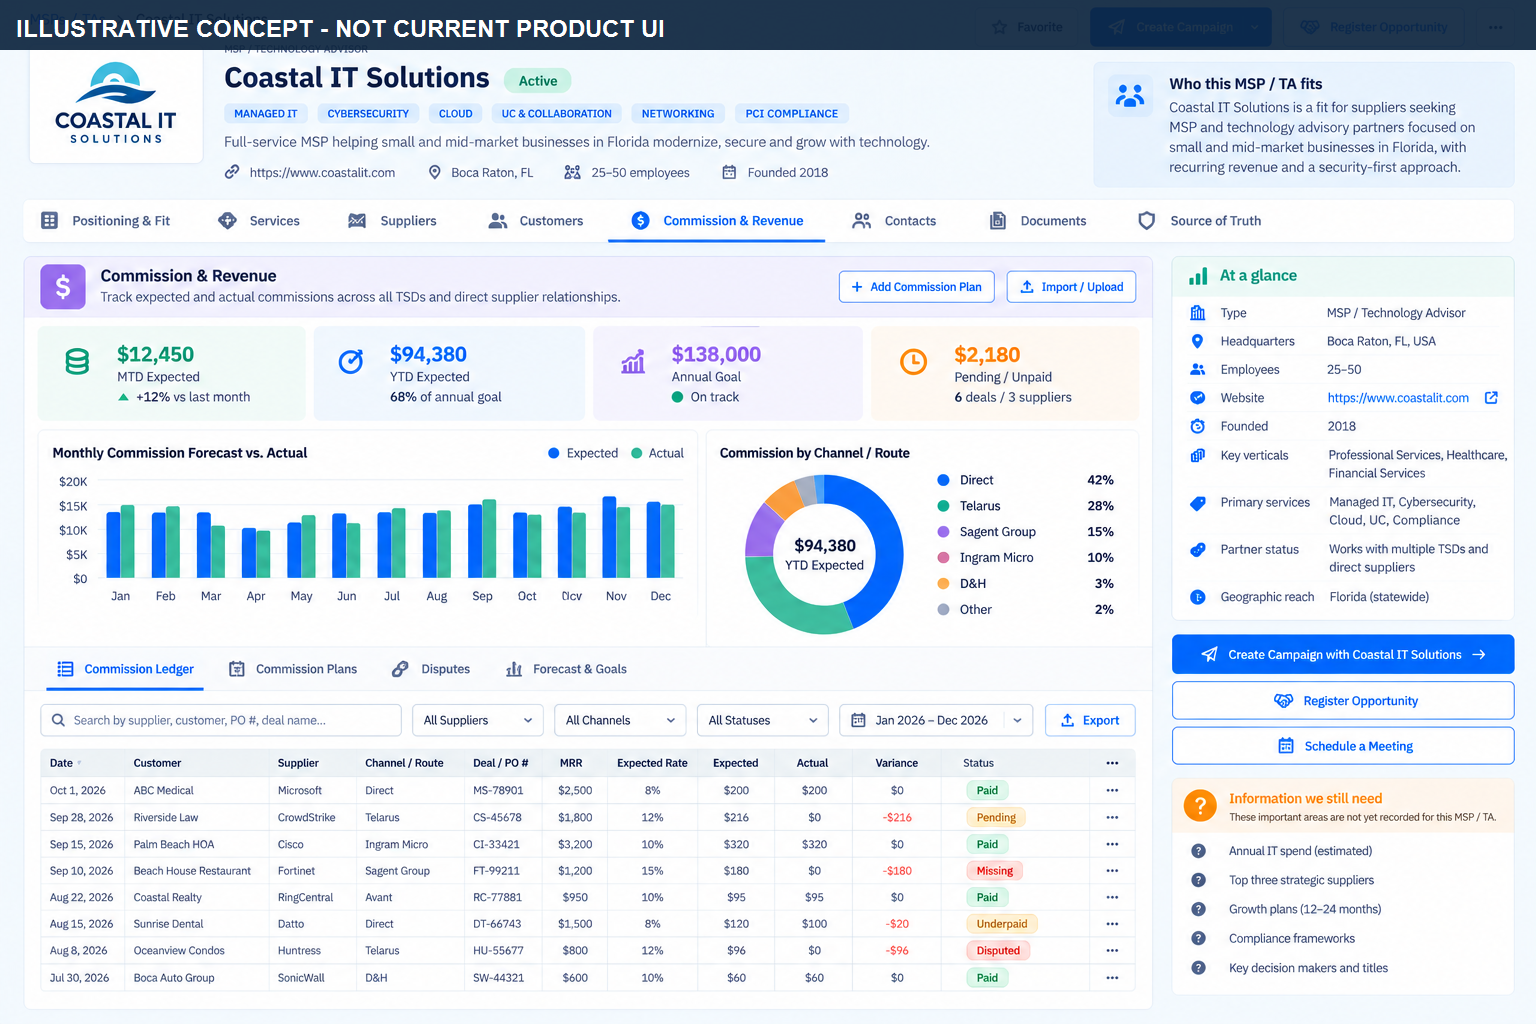This screenshot has width=1536, height=1024.
Task: Open the Disputes sub-tab
Action: [x=431, y=669]
